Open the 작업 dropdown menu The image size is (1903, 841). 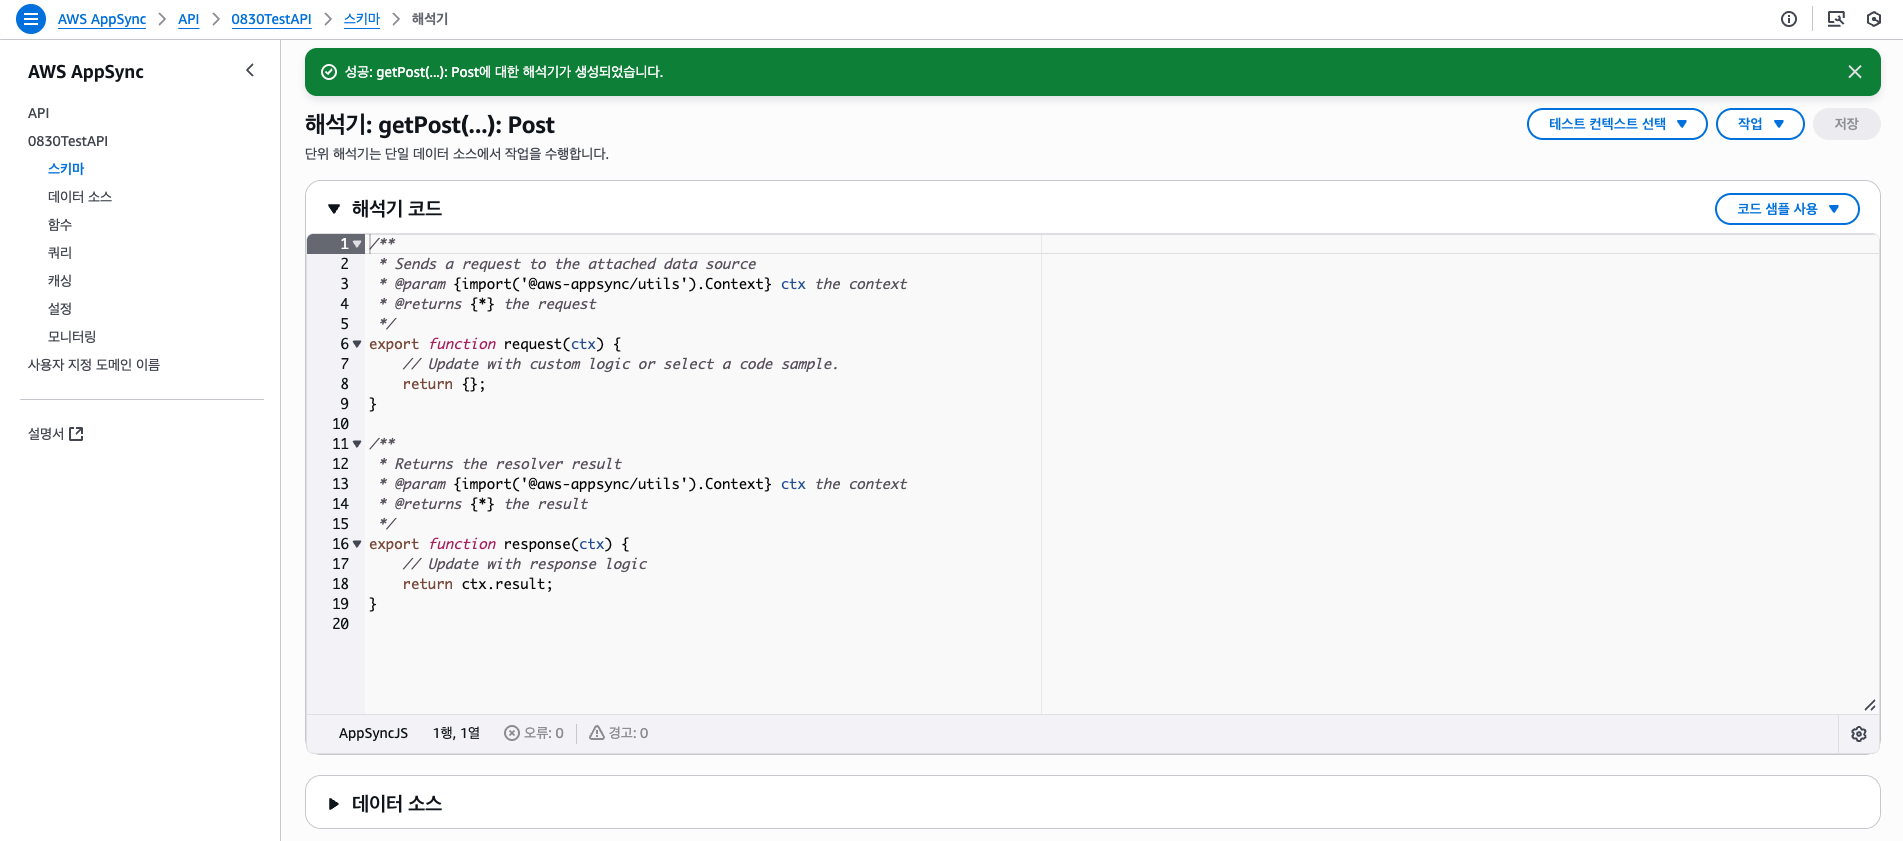[x=1760, y=124]
